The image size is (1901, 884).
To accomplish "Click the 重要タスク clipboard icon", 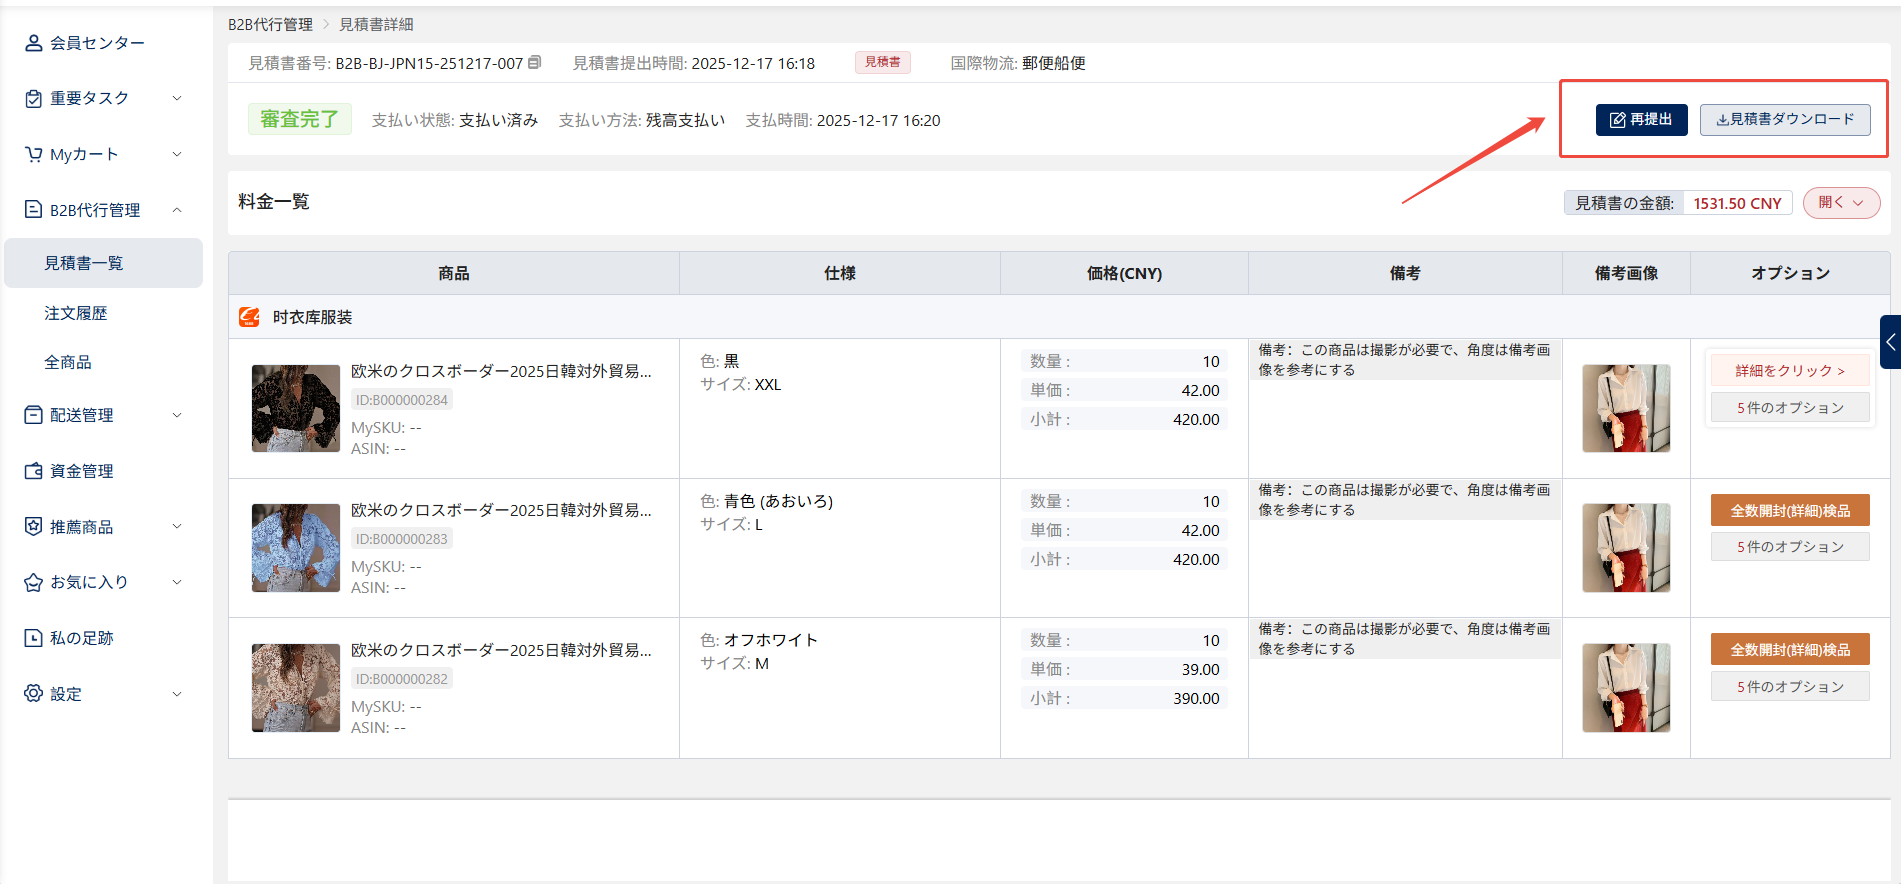I will click(x=33, y=98).
